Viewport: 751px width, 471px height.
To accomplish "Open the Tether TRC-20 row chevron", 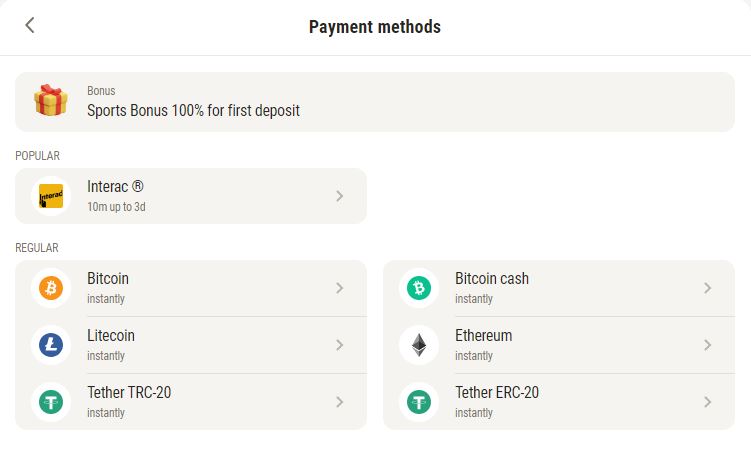I will point(340,402).
